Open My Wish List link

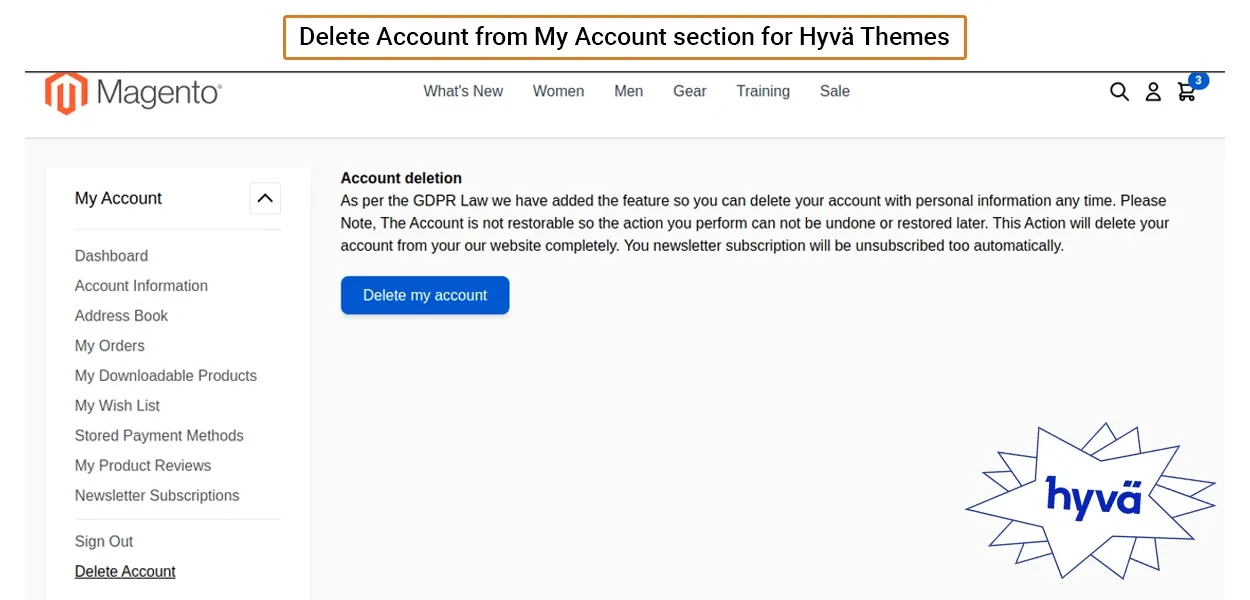(x=117, y=406)
